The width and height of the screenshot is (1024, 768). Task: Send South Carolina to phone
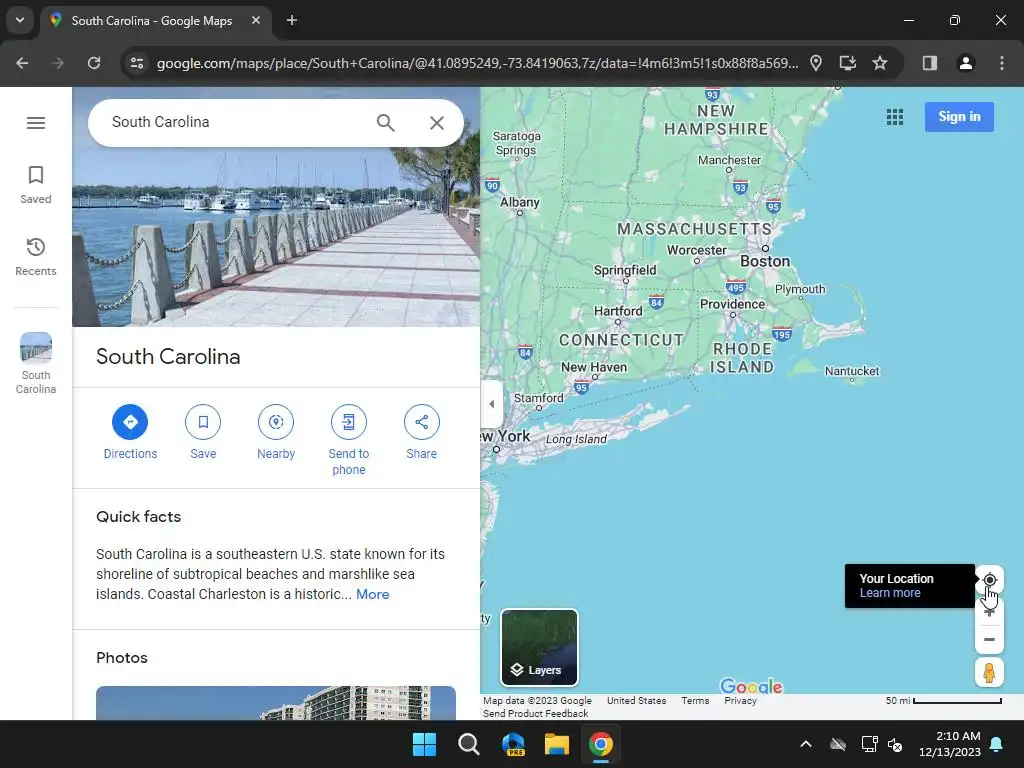pos(349,440)
